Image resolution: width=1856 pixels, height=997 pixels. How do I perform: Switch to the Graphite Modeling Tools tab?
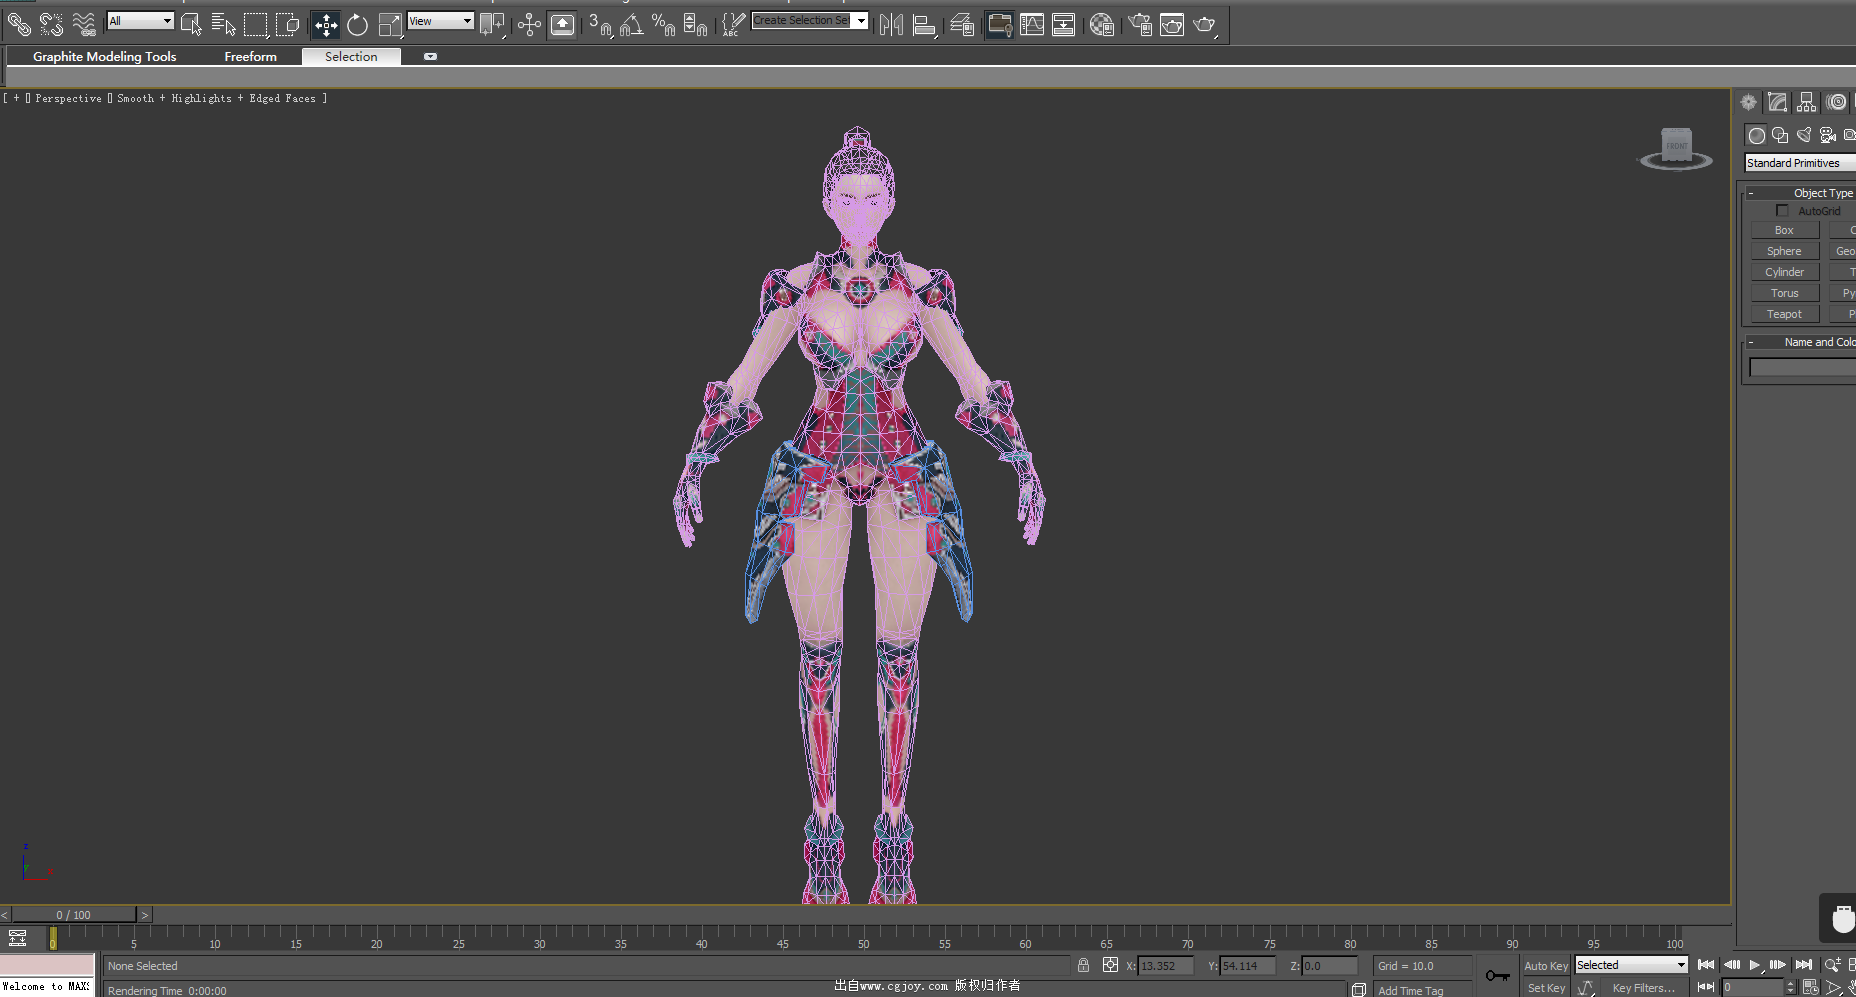click(x=105, y=57)
